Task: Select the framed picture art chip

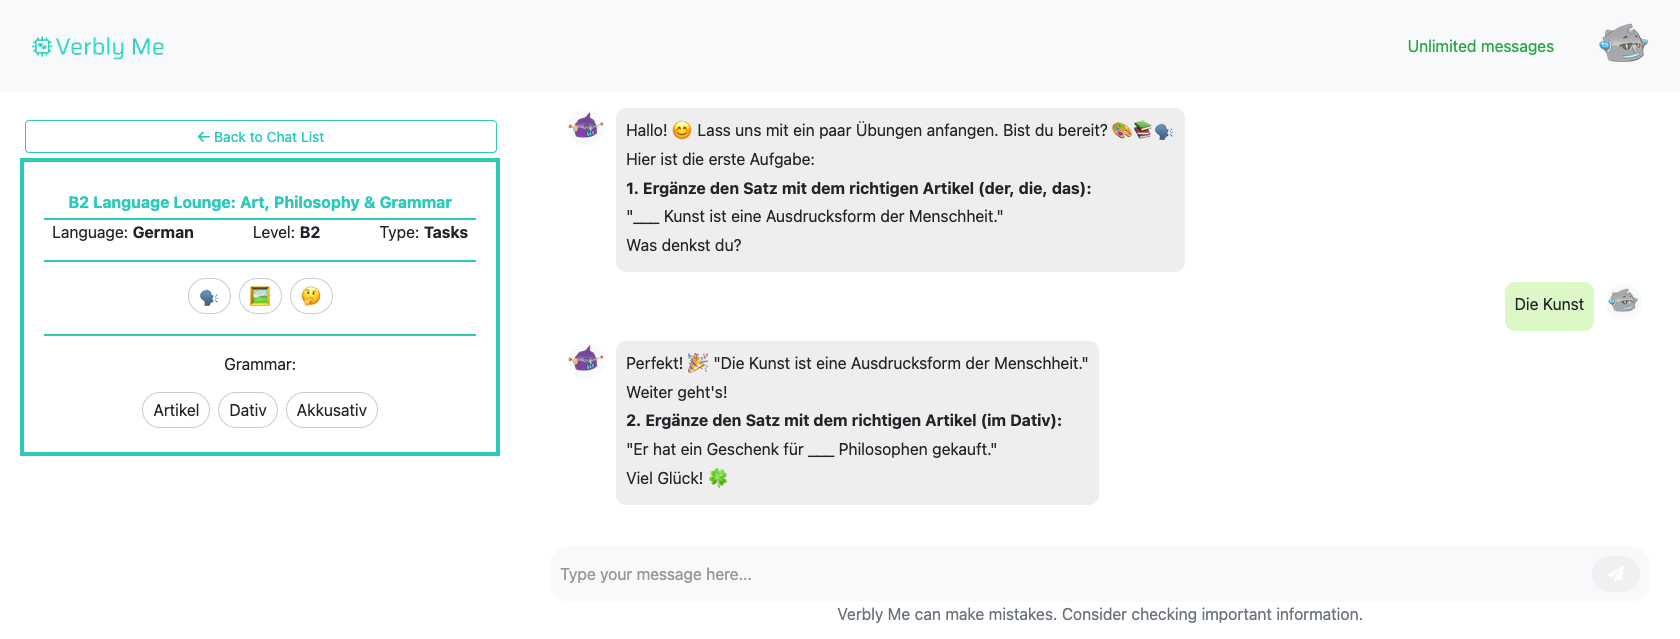Action: pos(260,296)
